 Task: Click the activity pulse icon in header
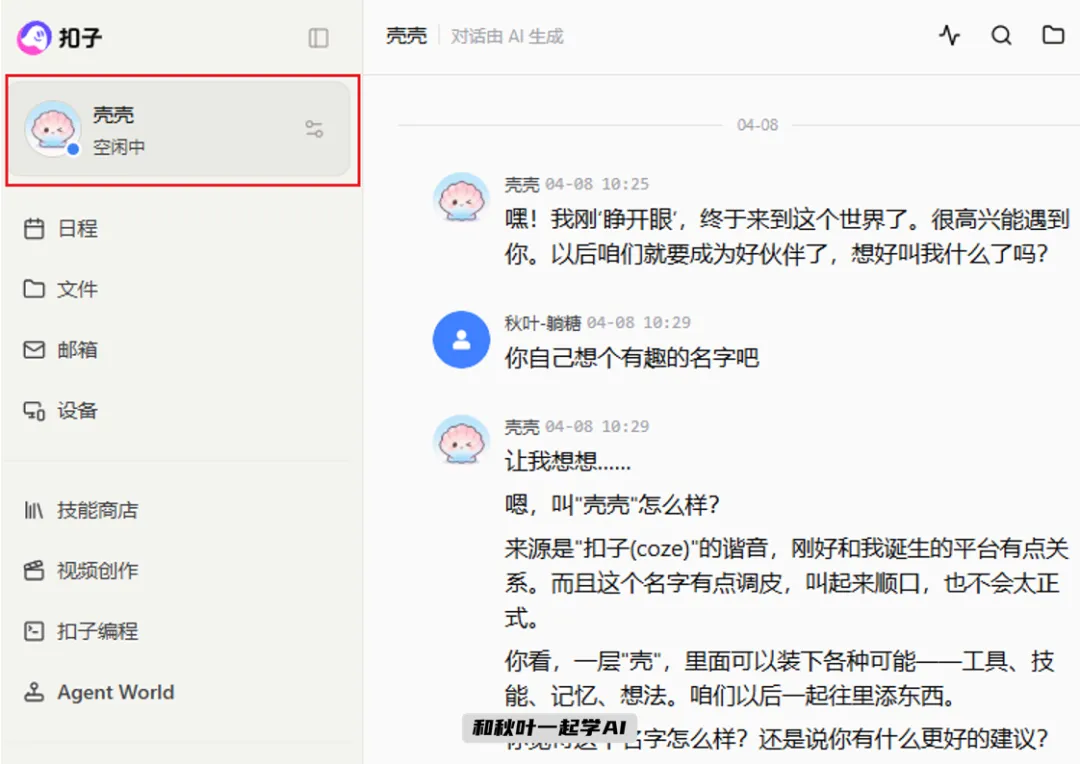pyautogui.click(x=949, y=35)
